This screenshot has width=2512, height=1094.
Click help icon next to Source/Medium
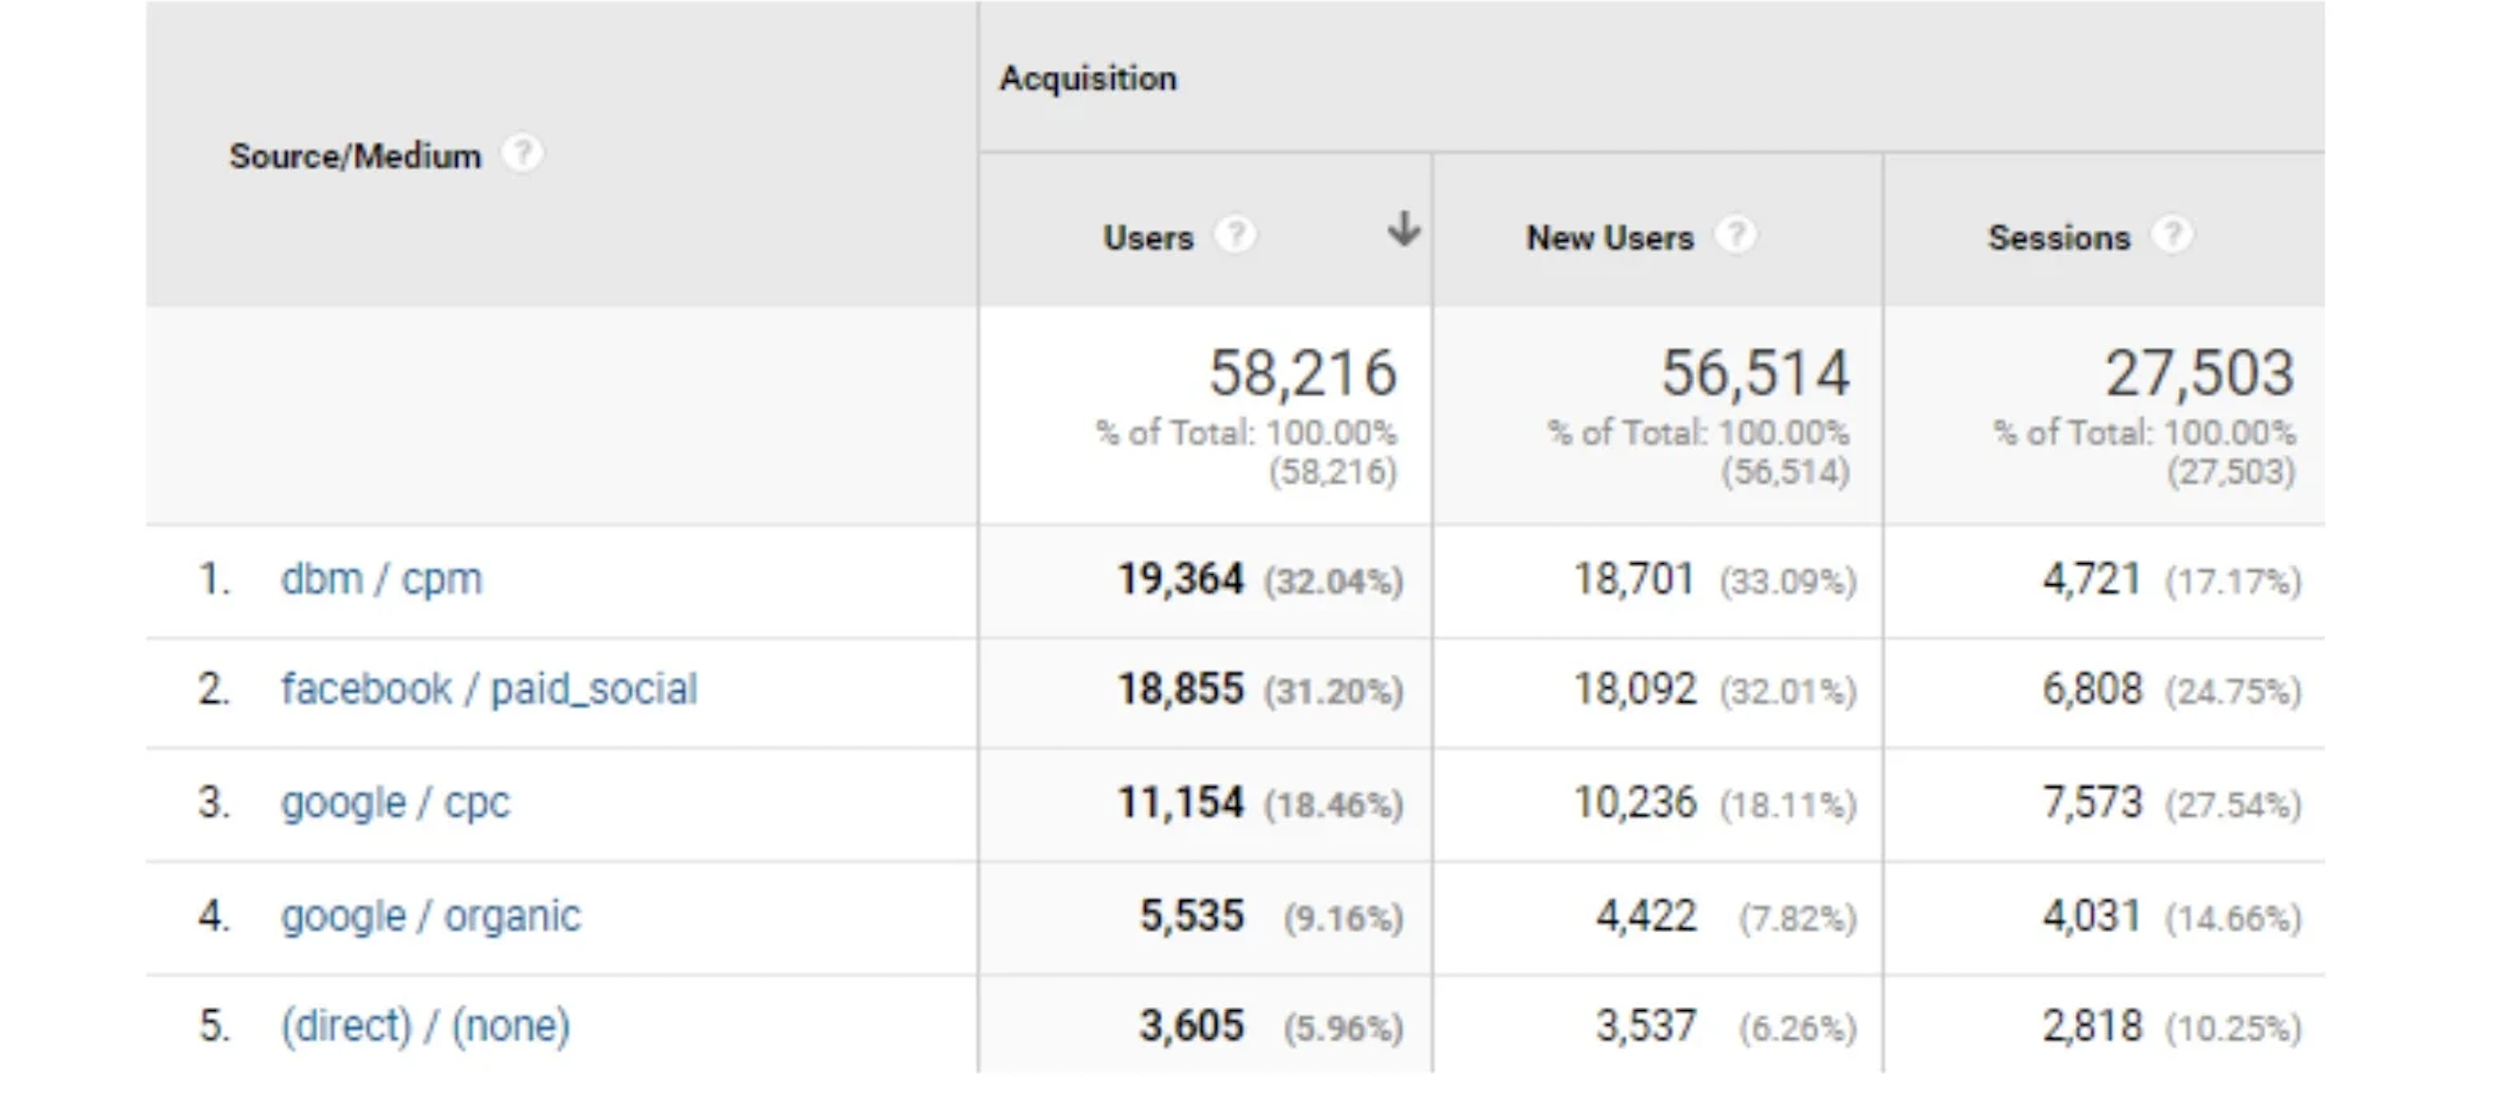[x=522, y=154]
